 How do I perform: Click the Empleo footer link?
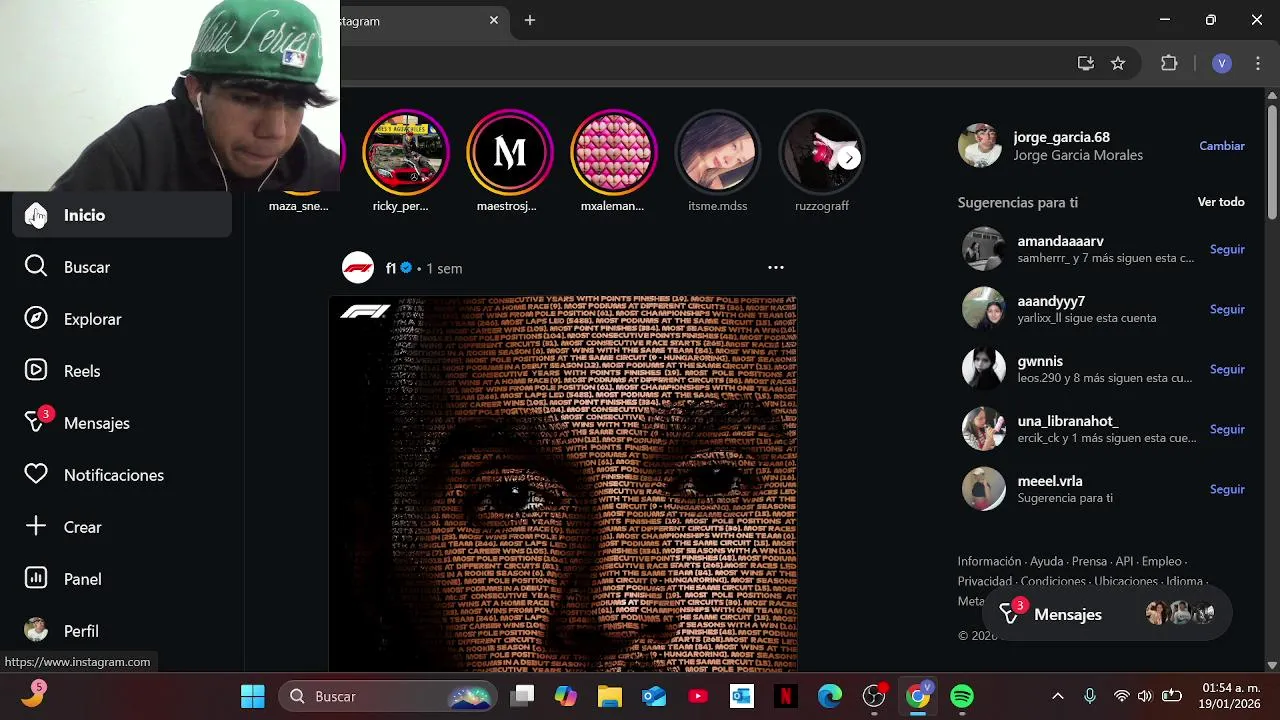1162,561
